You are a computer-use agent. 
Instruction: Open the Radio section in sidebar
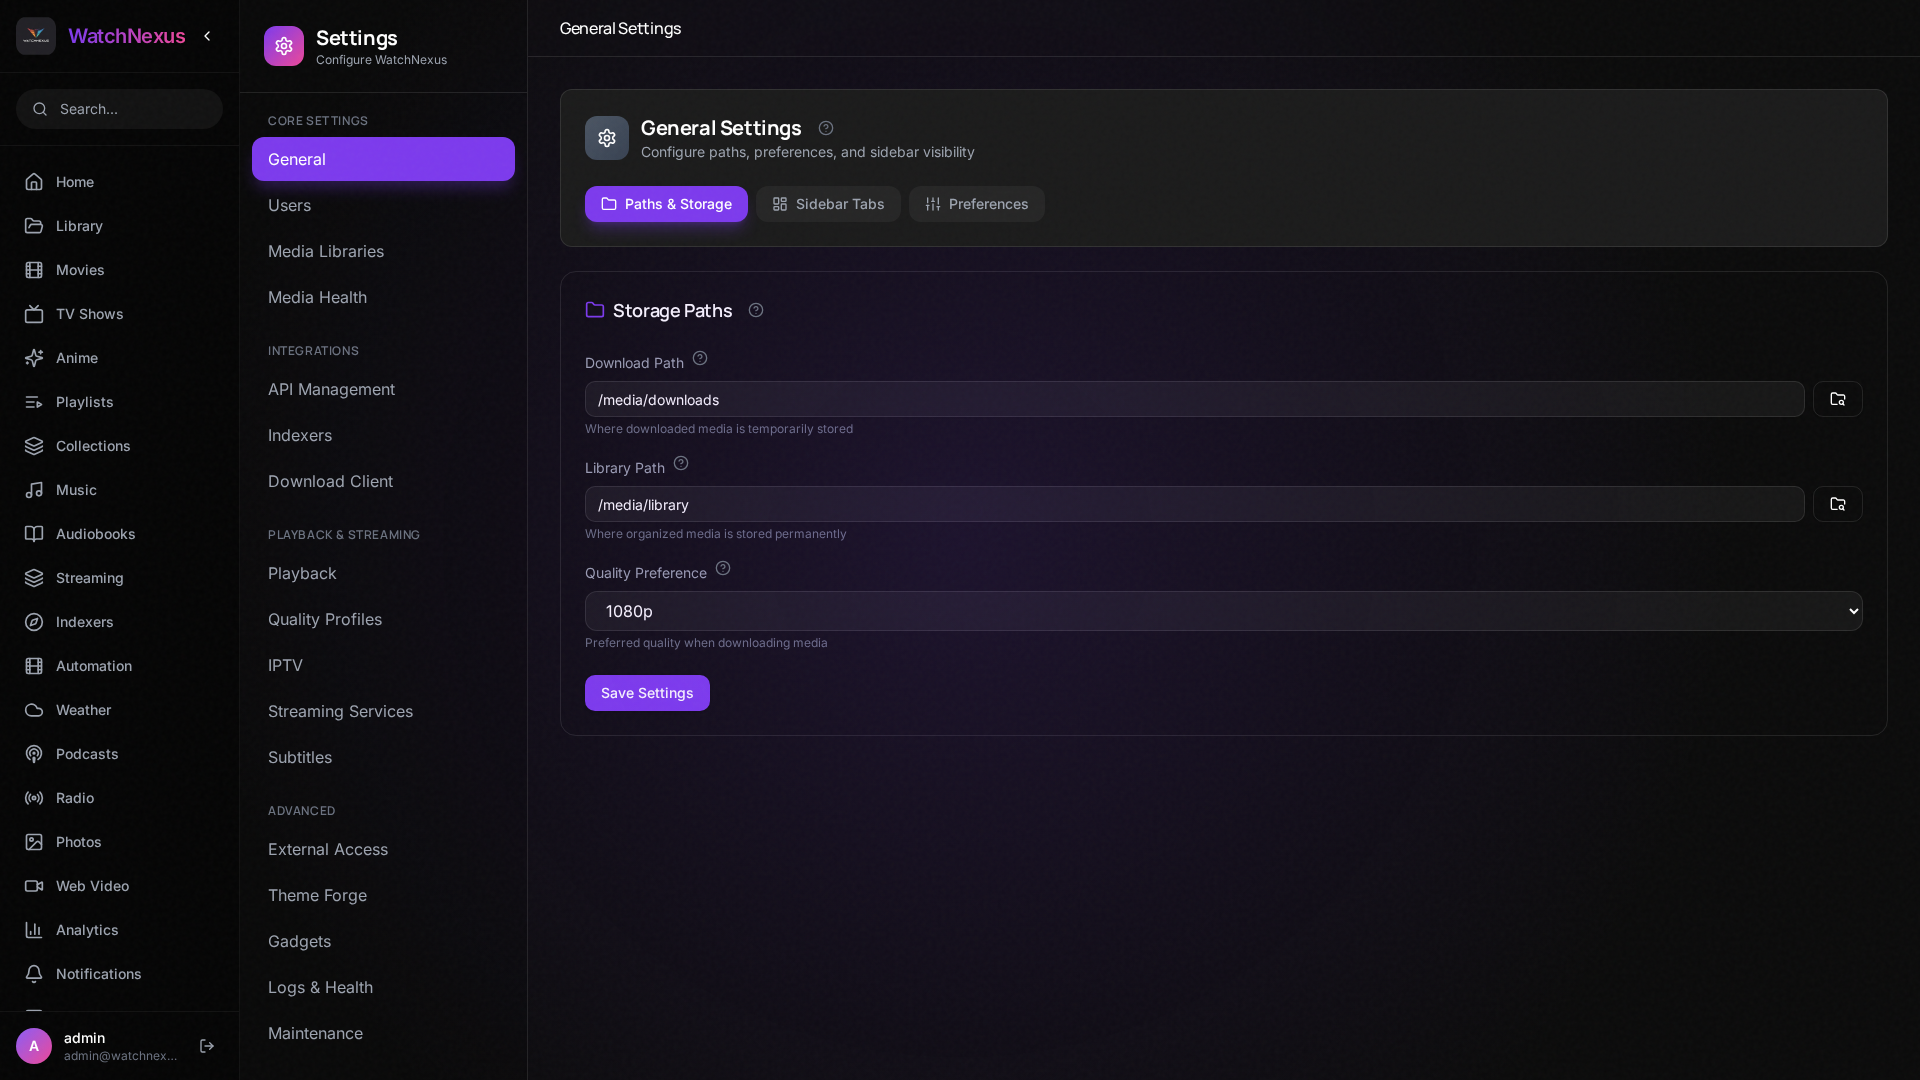pyautogui.click(x=74, y=798)
